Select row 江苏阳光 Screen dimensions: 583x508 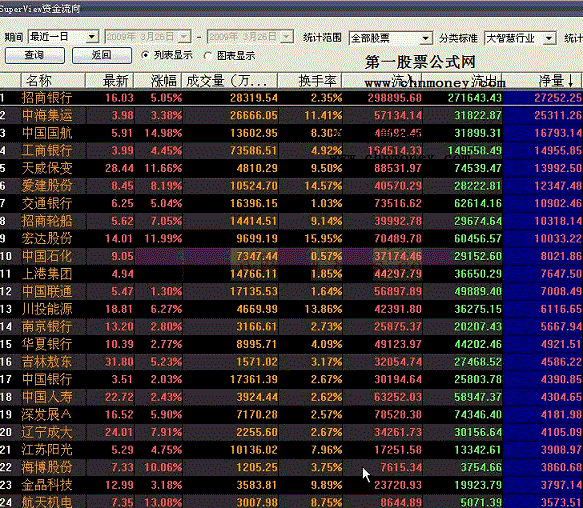coord(292,450)
